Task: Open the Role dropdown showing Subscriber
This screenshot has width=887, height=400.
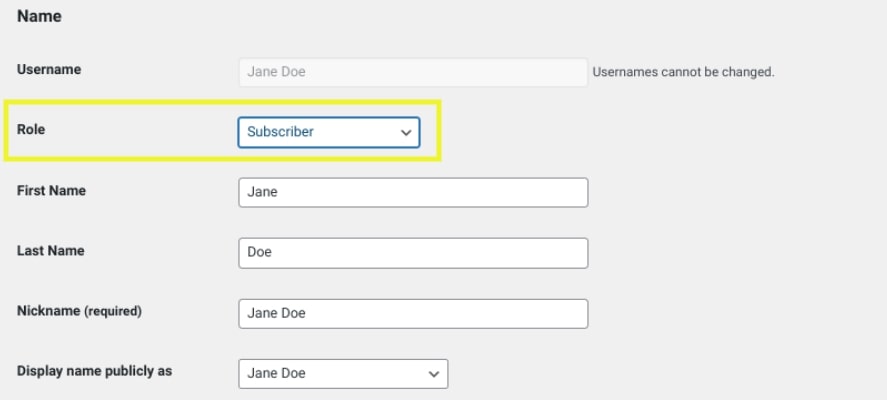Action: tap(328, 132)
